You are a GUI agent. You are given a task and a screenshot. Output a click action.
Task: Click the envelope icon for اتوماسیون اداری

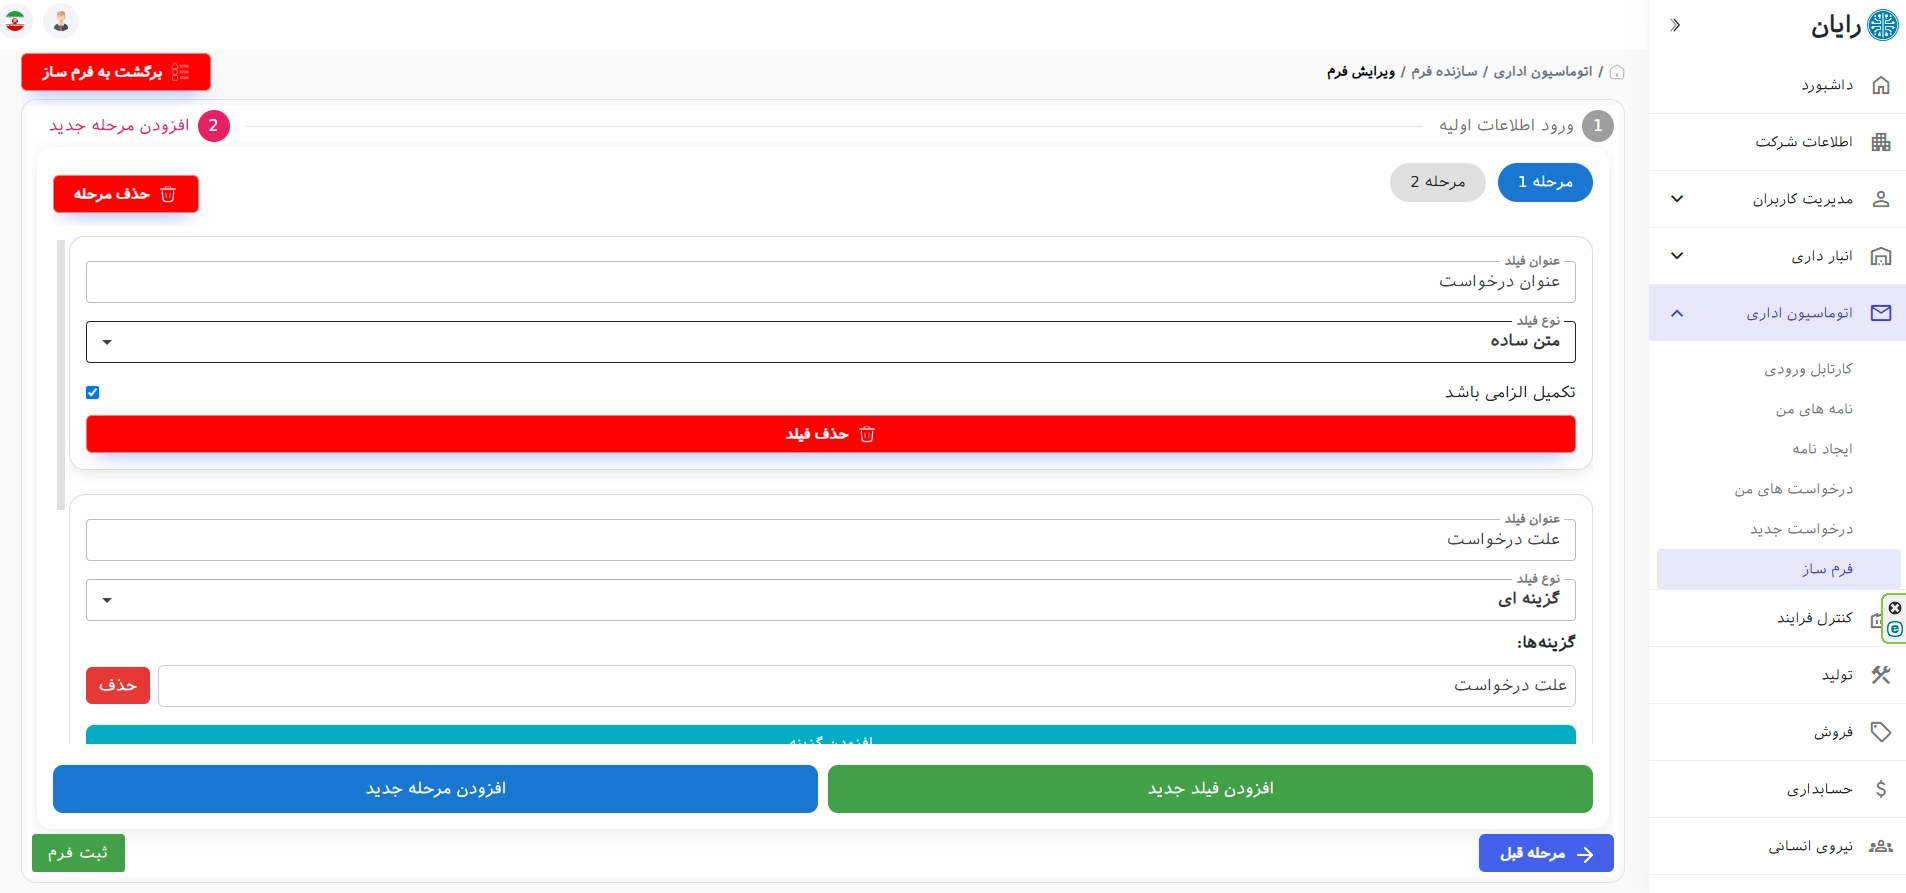point(1881,313)
